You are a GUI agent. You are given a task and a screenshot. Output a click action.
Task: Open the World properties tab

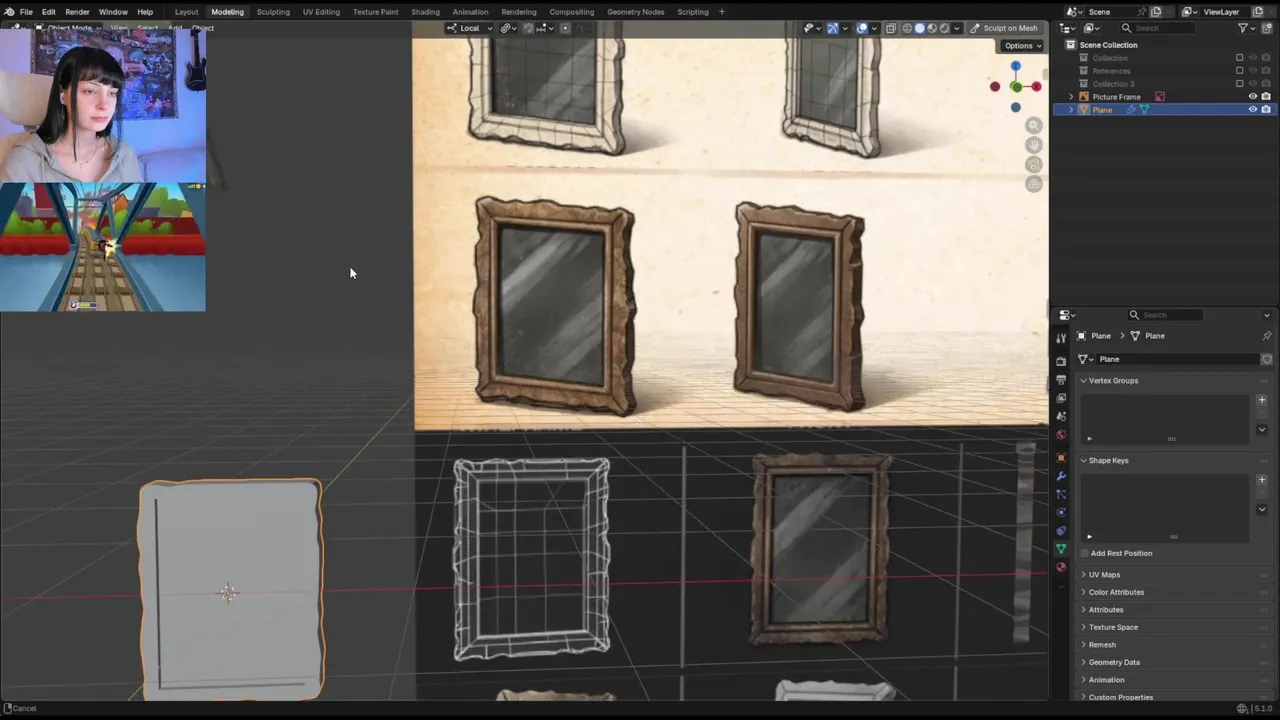(x=1061, y=435)
